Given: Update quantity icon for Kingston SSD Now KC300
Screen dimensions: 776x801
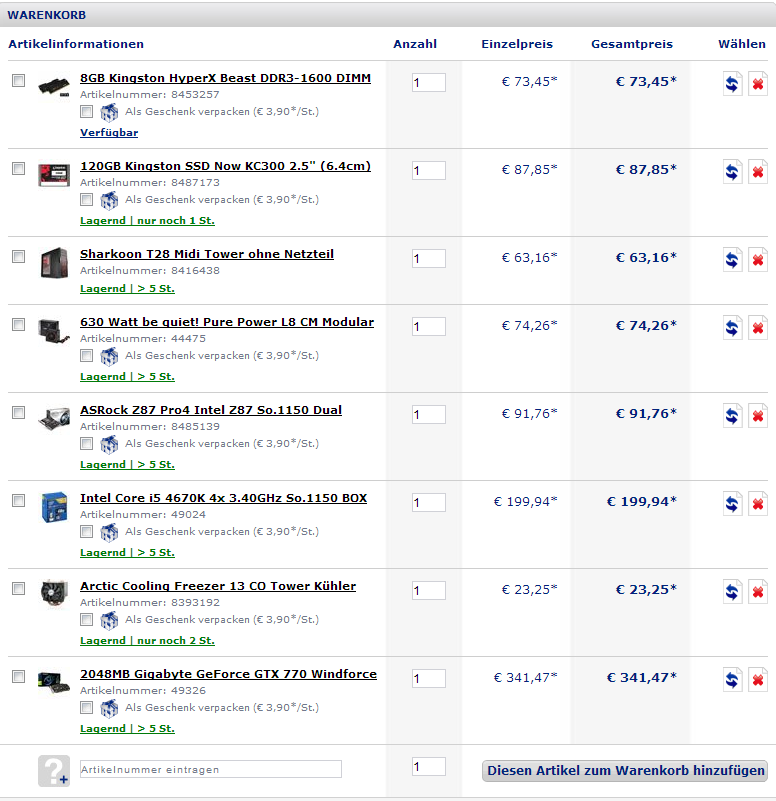Looking at the screenshot, I should [732, 172].
